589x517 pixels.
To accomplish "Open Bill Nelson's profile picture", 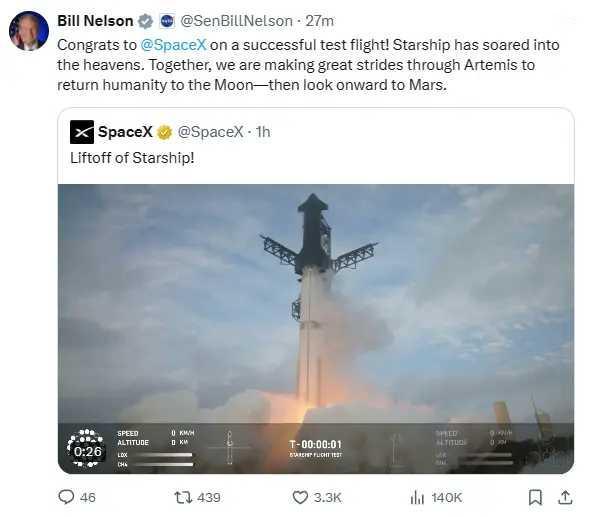I will coord(29,31).
